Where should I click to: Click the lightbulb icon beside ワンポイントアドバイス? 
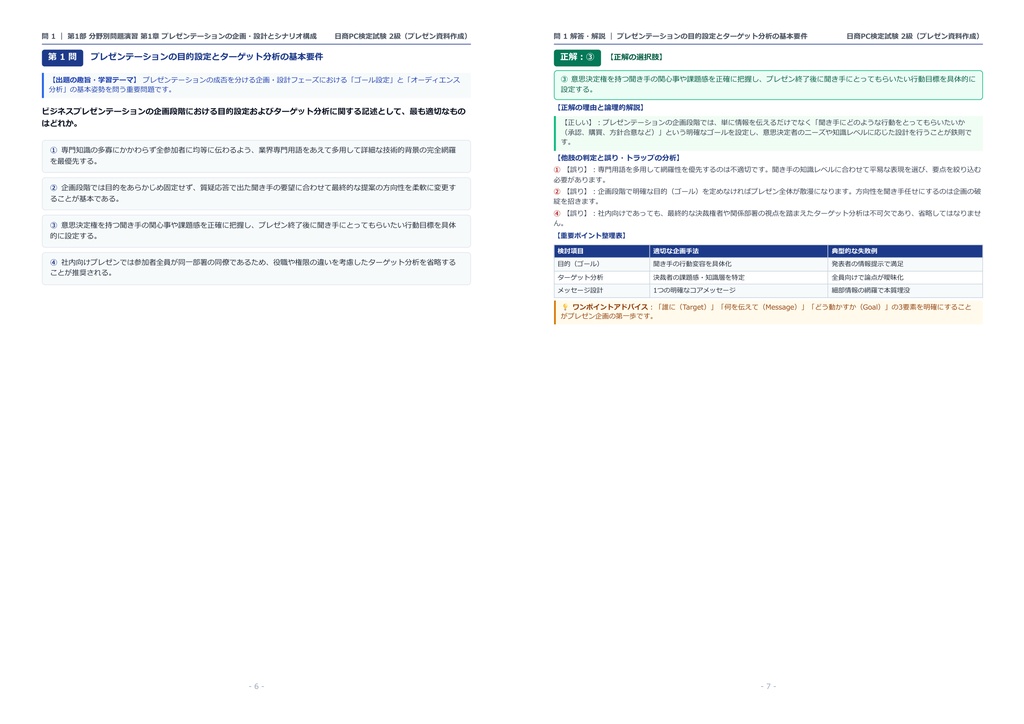pos(565,307)
